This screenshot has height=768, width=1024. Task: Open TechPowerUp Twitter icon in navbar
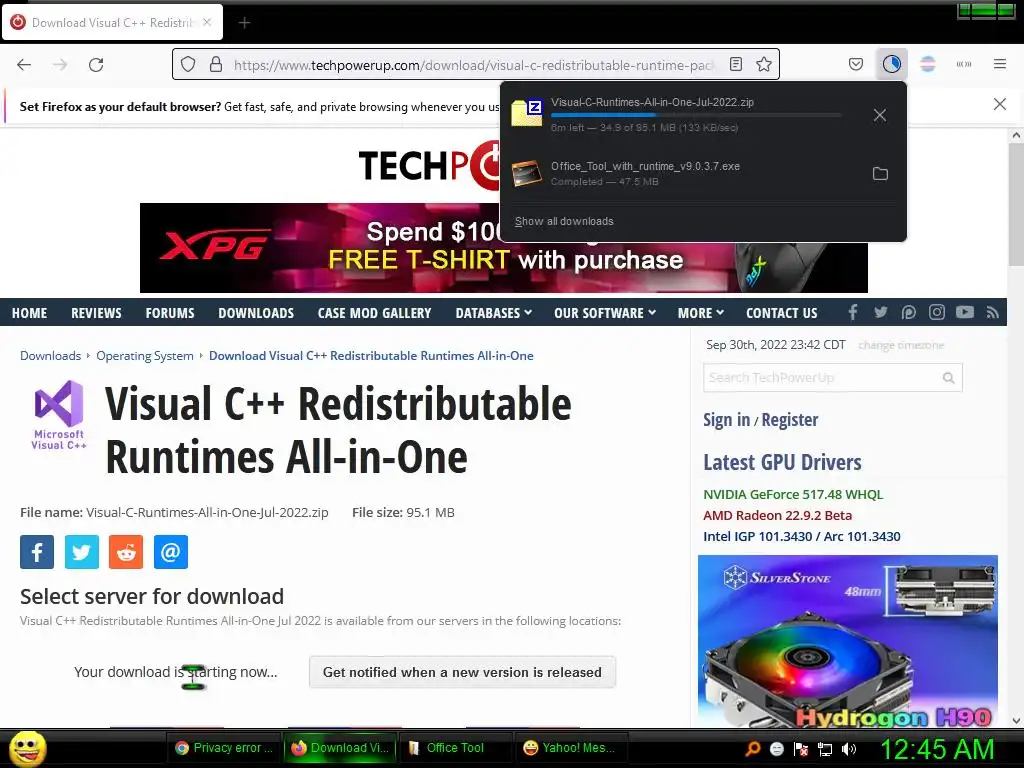880,312
